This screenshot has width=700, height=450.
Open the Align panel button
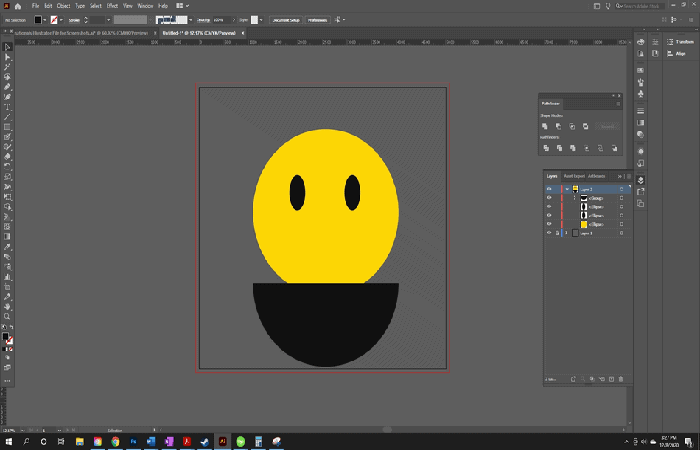tap(676, 54)
